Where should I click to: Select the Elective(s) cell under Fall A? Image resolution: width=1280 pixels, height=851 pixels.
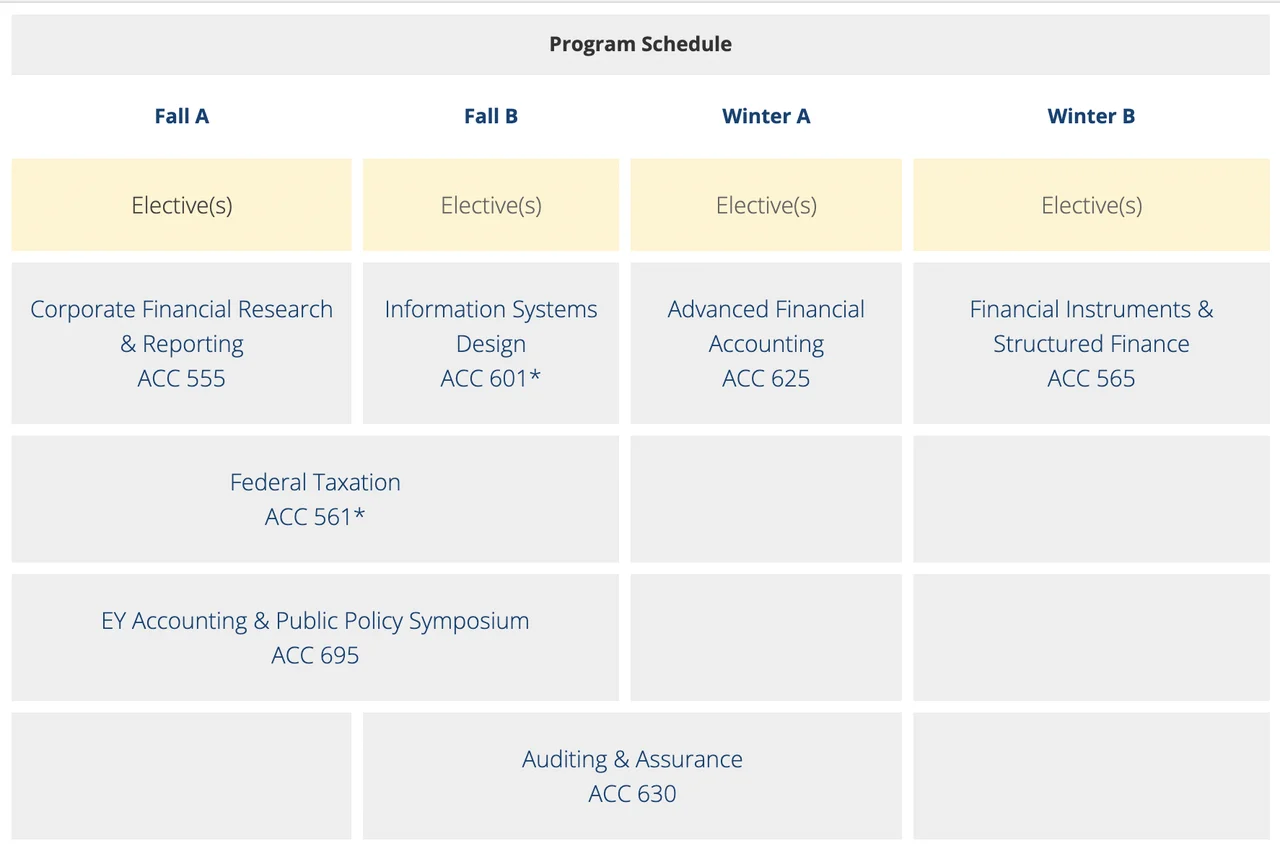pos(181,205)
